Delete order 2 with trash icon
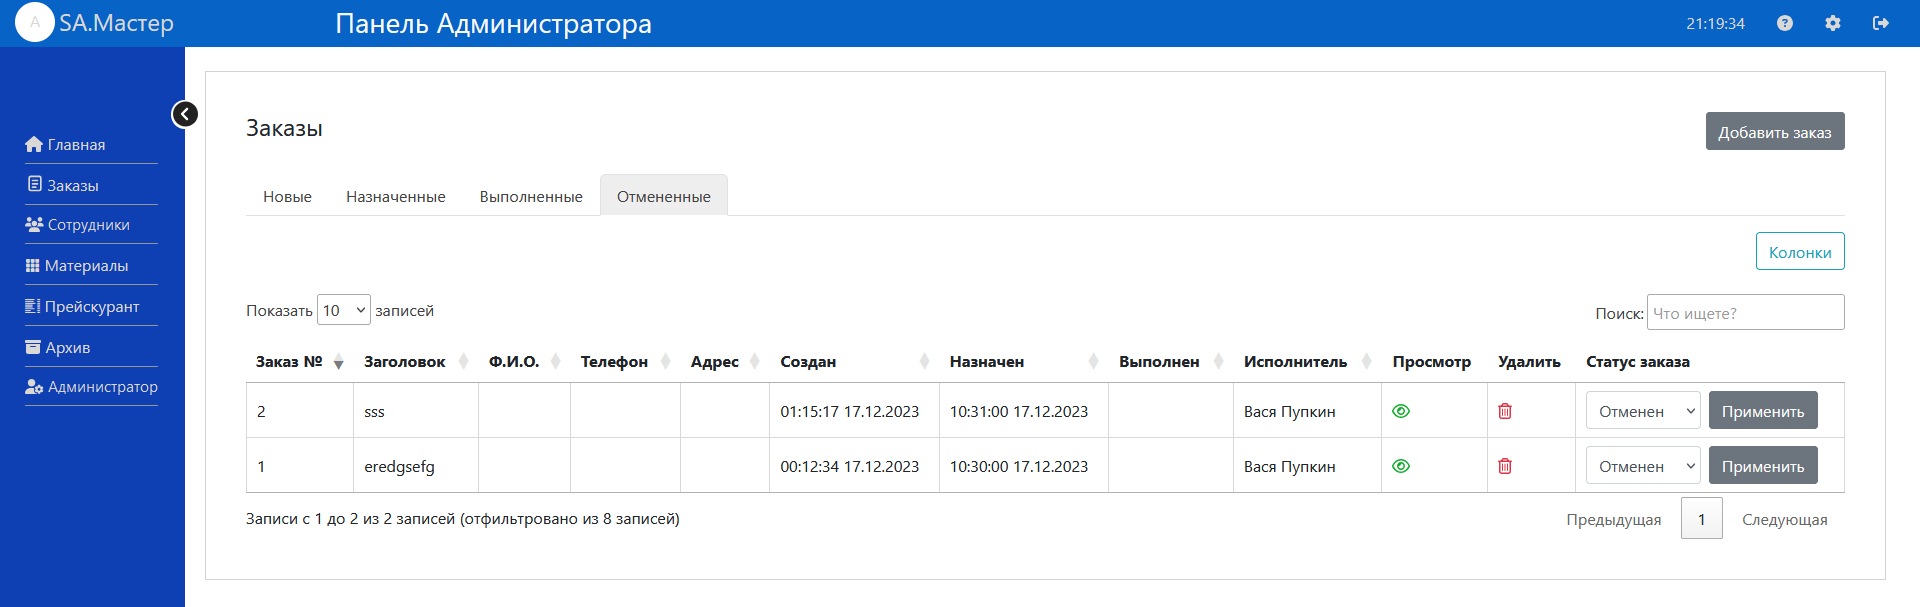This screenshot has width=1920, height=607. (1504, 411)
